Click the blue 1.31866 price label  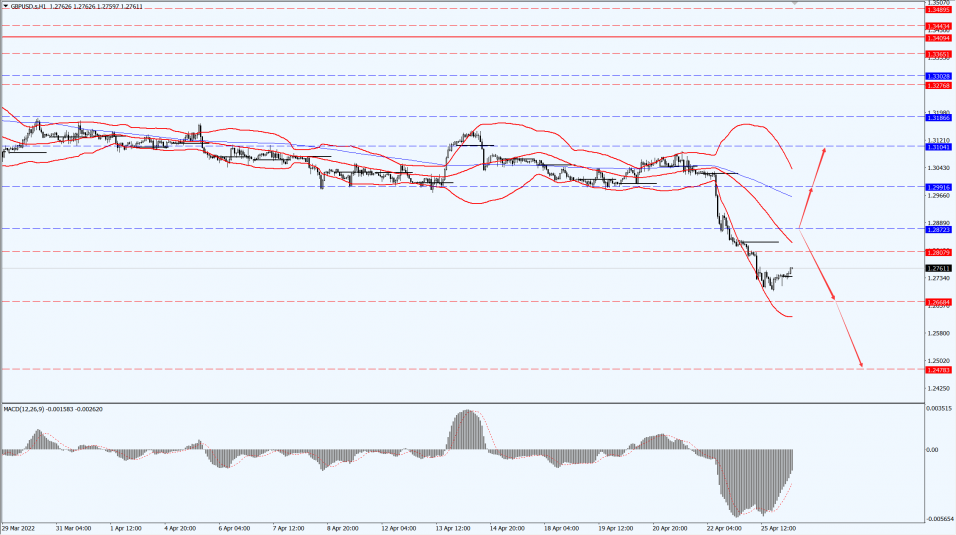point(938,118)
